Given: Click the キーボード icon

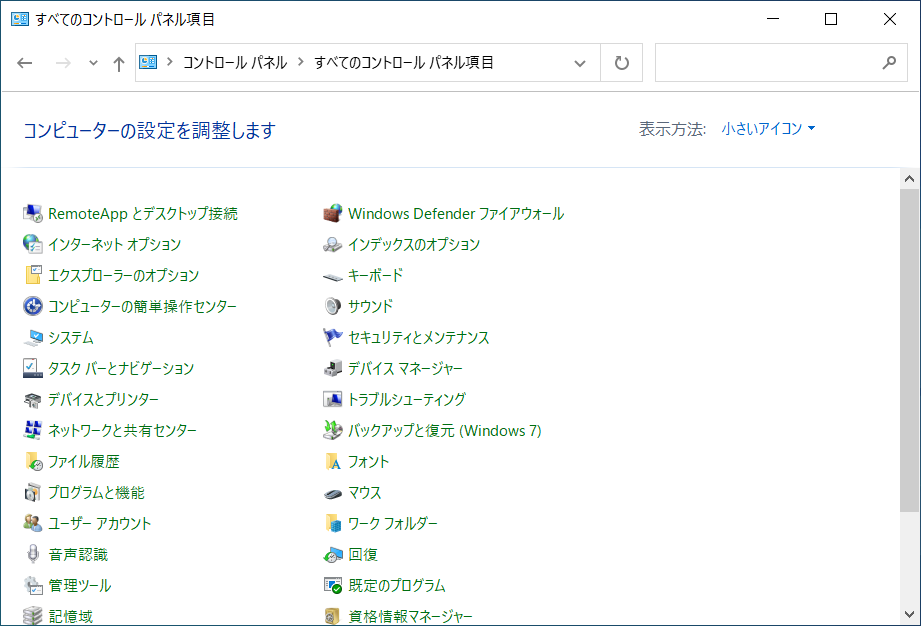Looking at the screenshot, I should 333,275.
